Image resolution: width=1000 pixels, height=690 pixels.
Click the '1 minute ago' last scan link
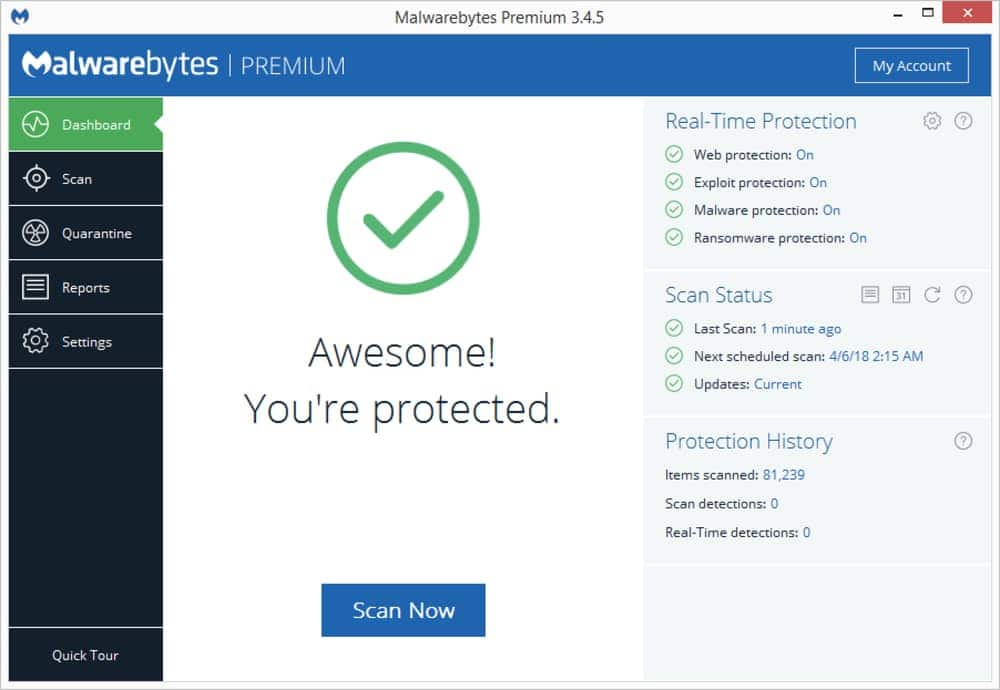point(801,328)
